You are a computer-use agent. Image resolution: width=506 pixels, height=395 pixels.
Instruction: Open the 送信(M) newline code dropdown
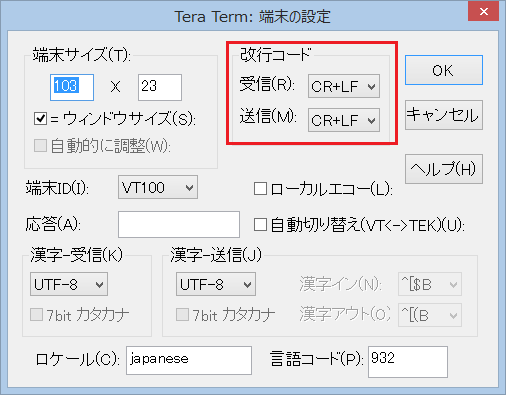click(x=344, y=120)
